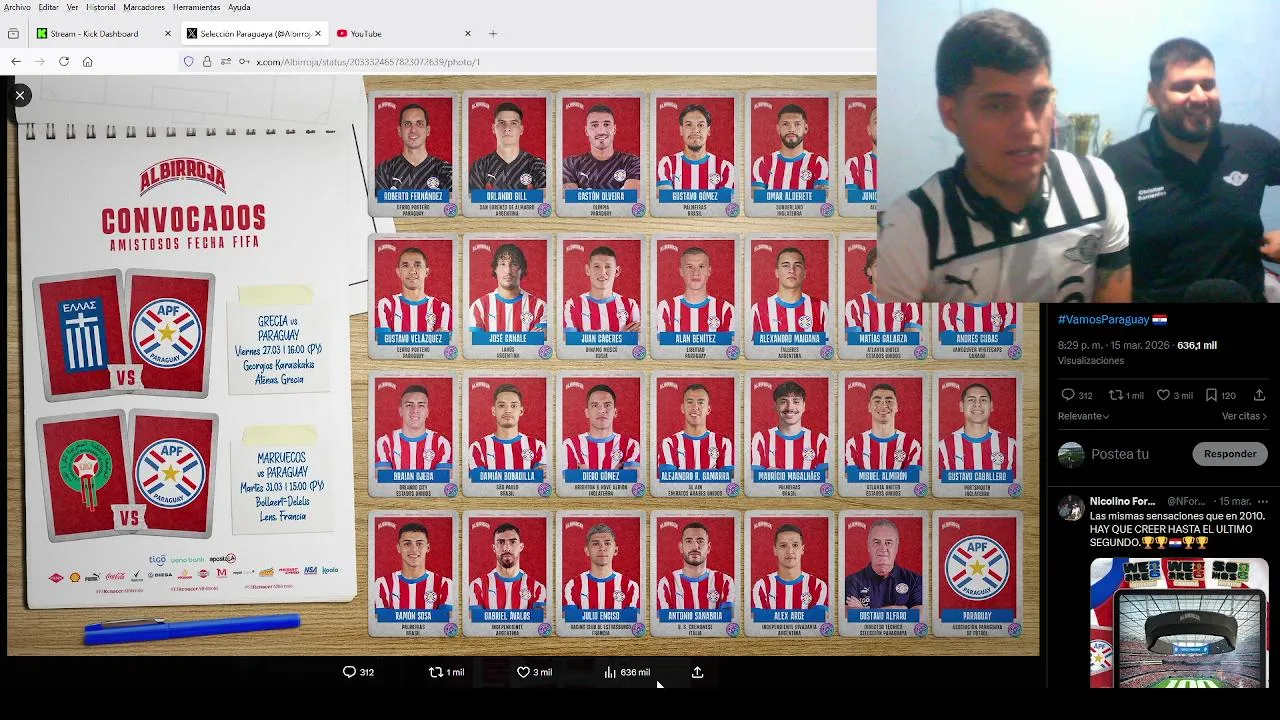
Task: Click the sidebar heart icon showing 3 mil
Action: tap(1163, 395)
